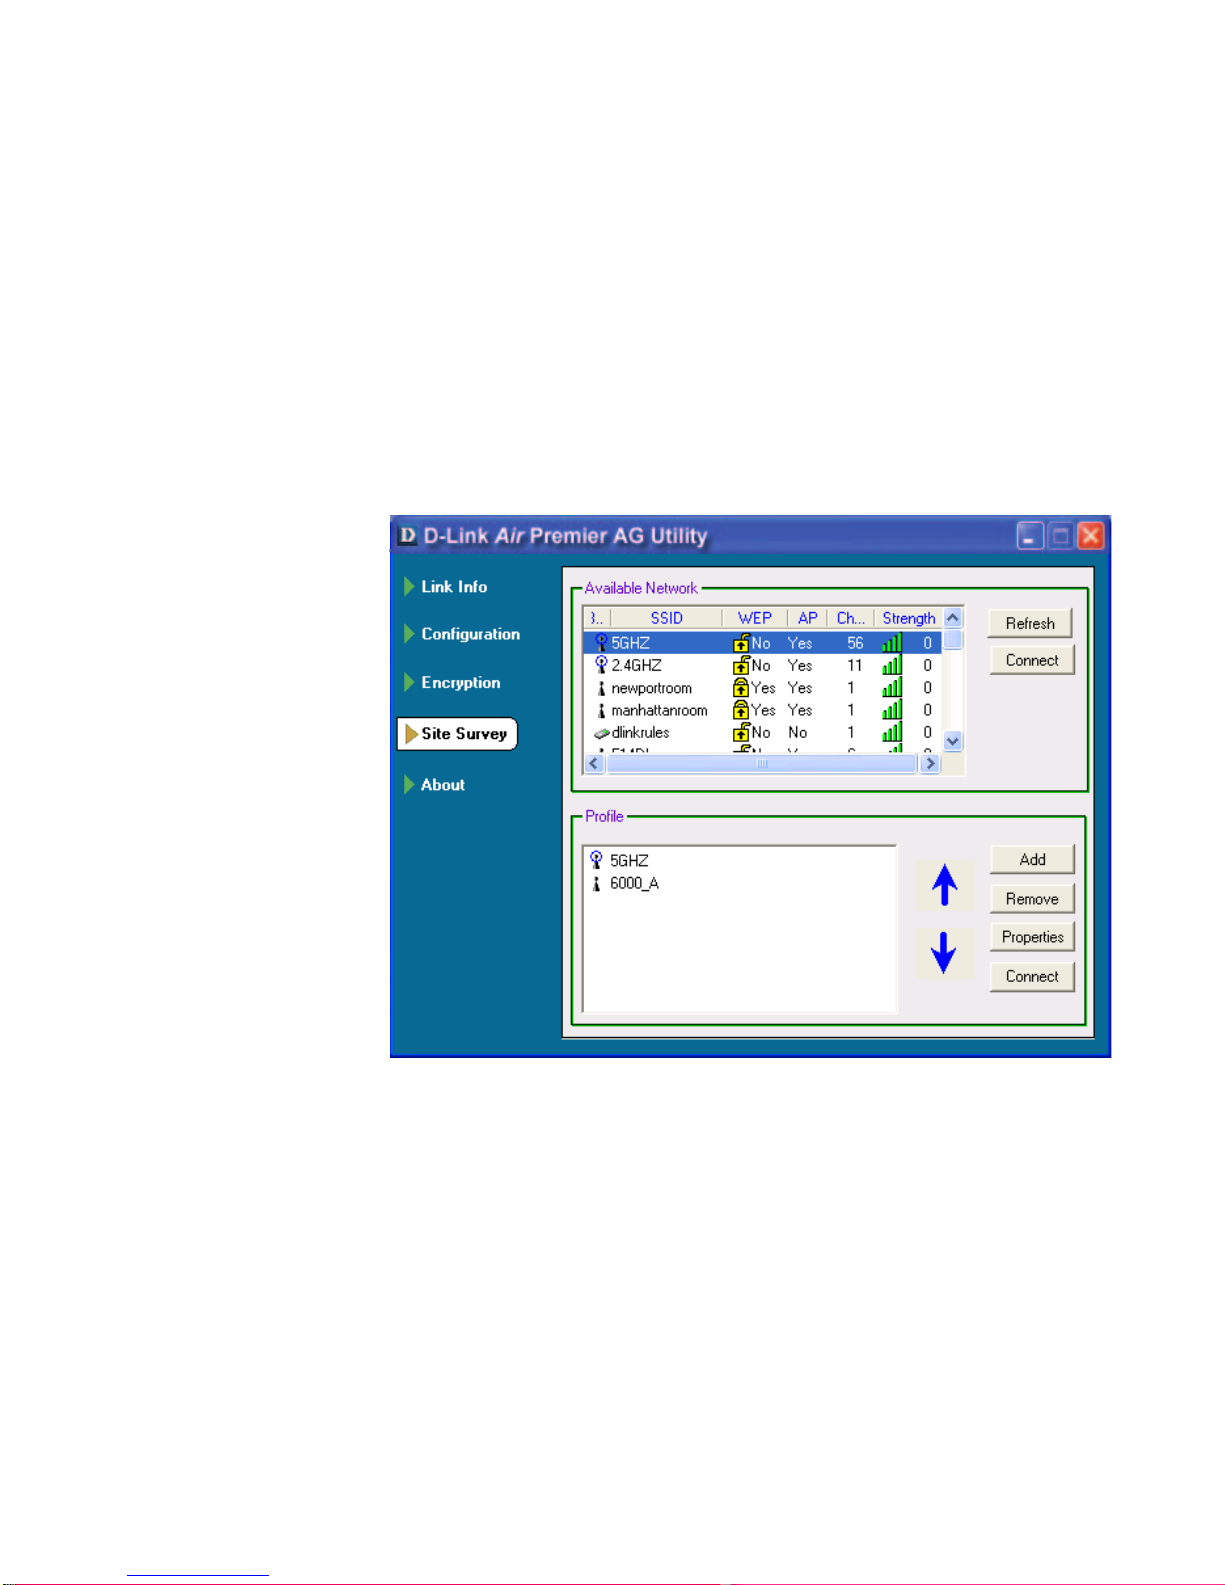The width and height of the screenshot is (1225, 1585).
Task: Sort networks by the SSID column header
Action: click(666, 618)
